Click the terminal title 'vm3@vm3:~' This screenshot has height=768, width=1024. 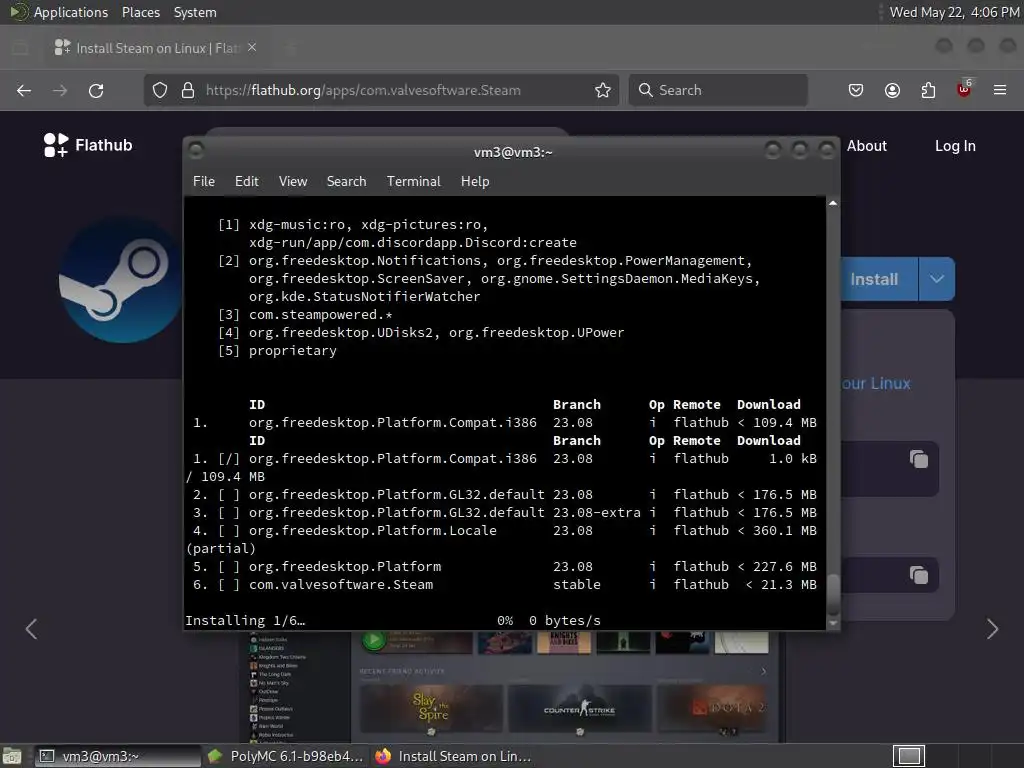tap(513, 152)
